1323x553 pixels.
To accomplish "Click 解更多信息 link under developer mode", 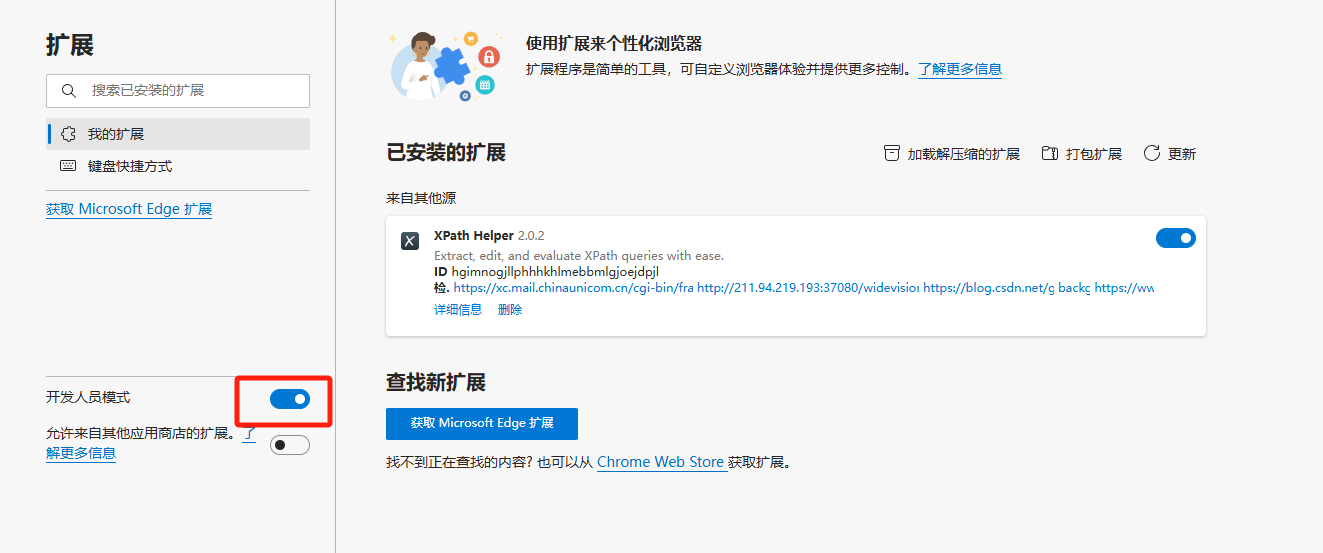I will pos(81,453).
